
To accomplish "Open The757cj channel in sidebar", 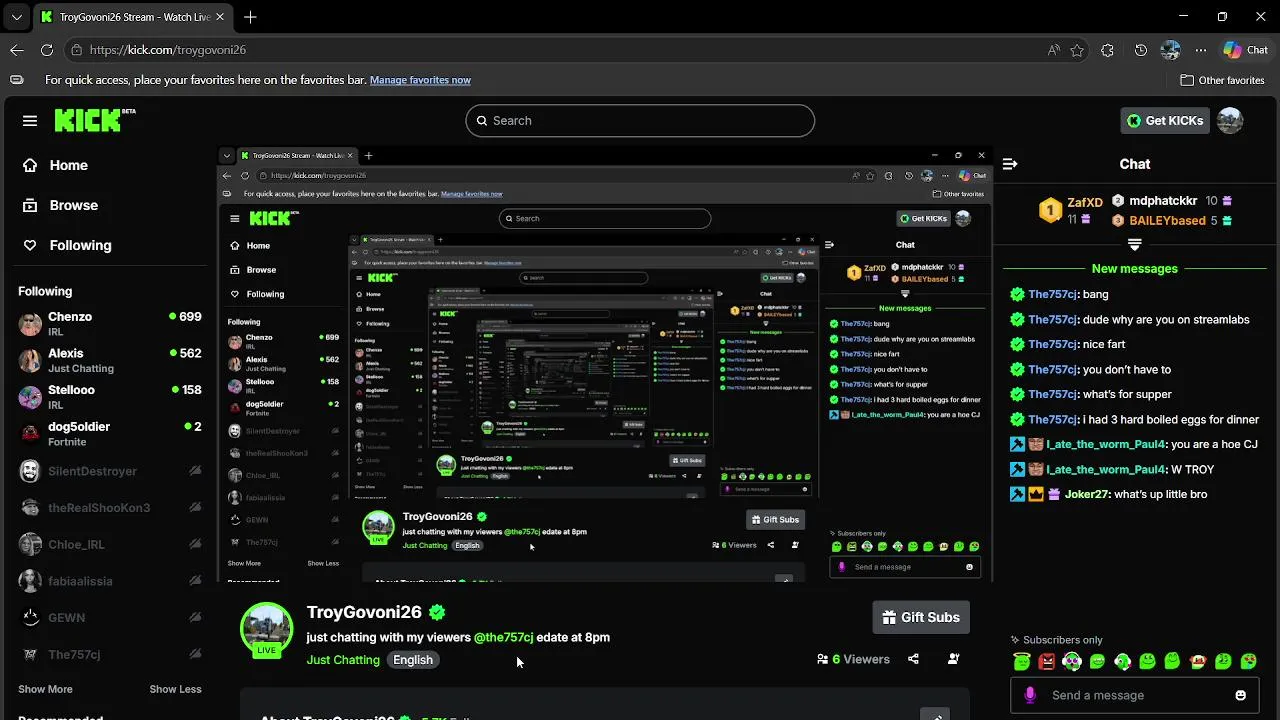I will (110, 655).
